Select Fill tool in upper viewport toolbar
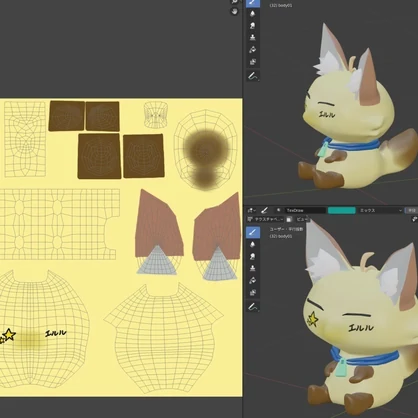Image resolution: width=418 pixels, height=418 pixels. (253, 50)
